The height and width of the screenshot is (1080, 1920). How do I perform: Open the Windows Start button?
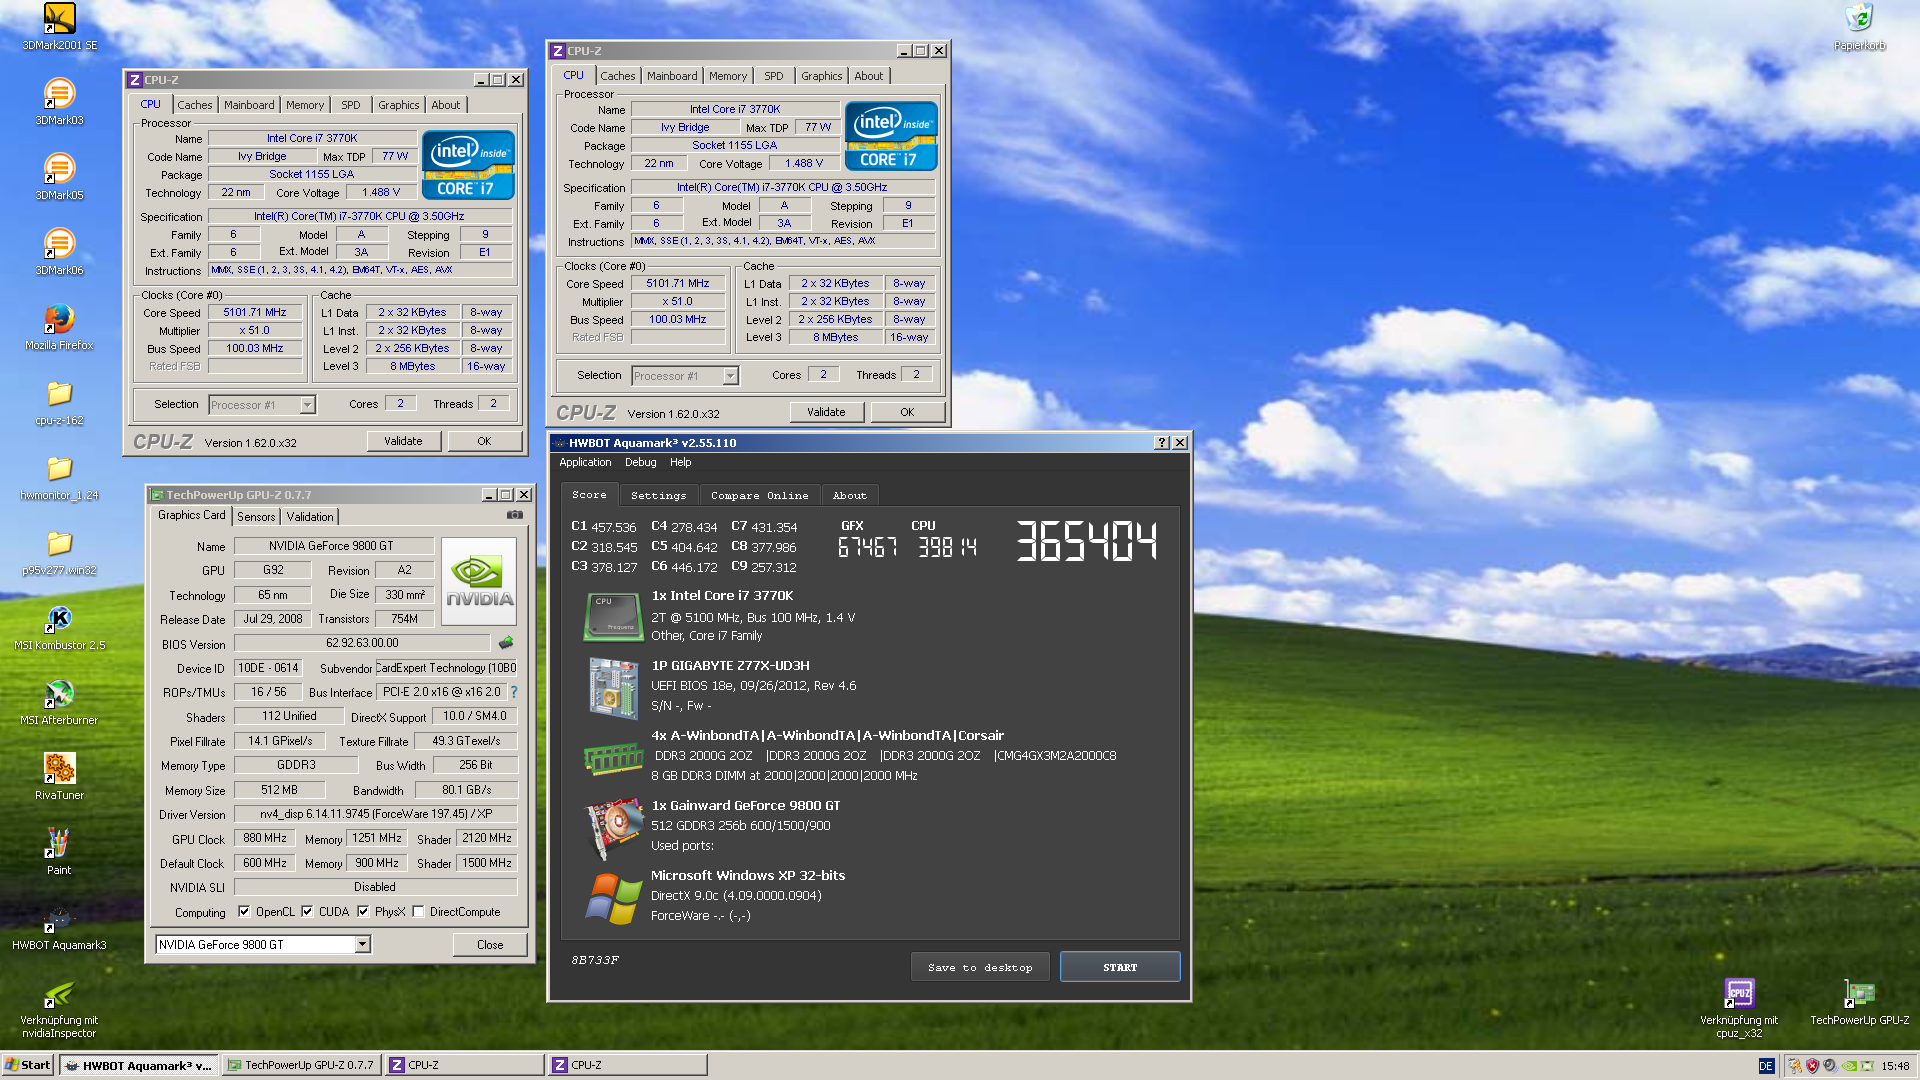click(27, 1066)
